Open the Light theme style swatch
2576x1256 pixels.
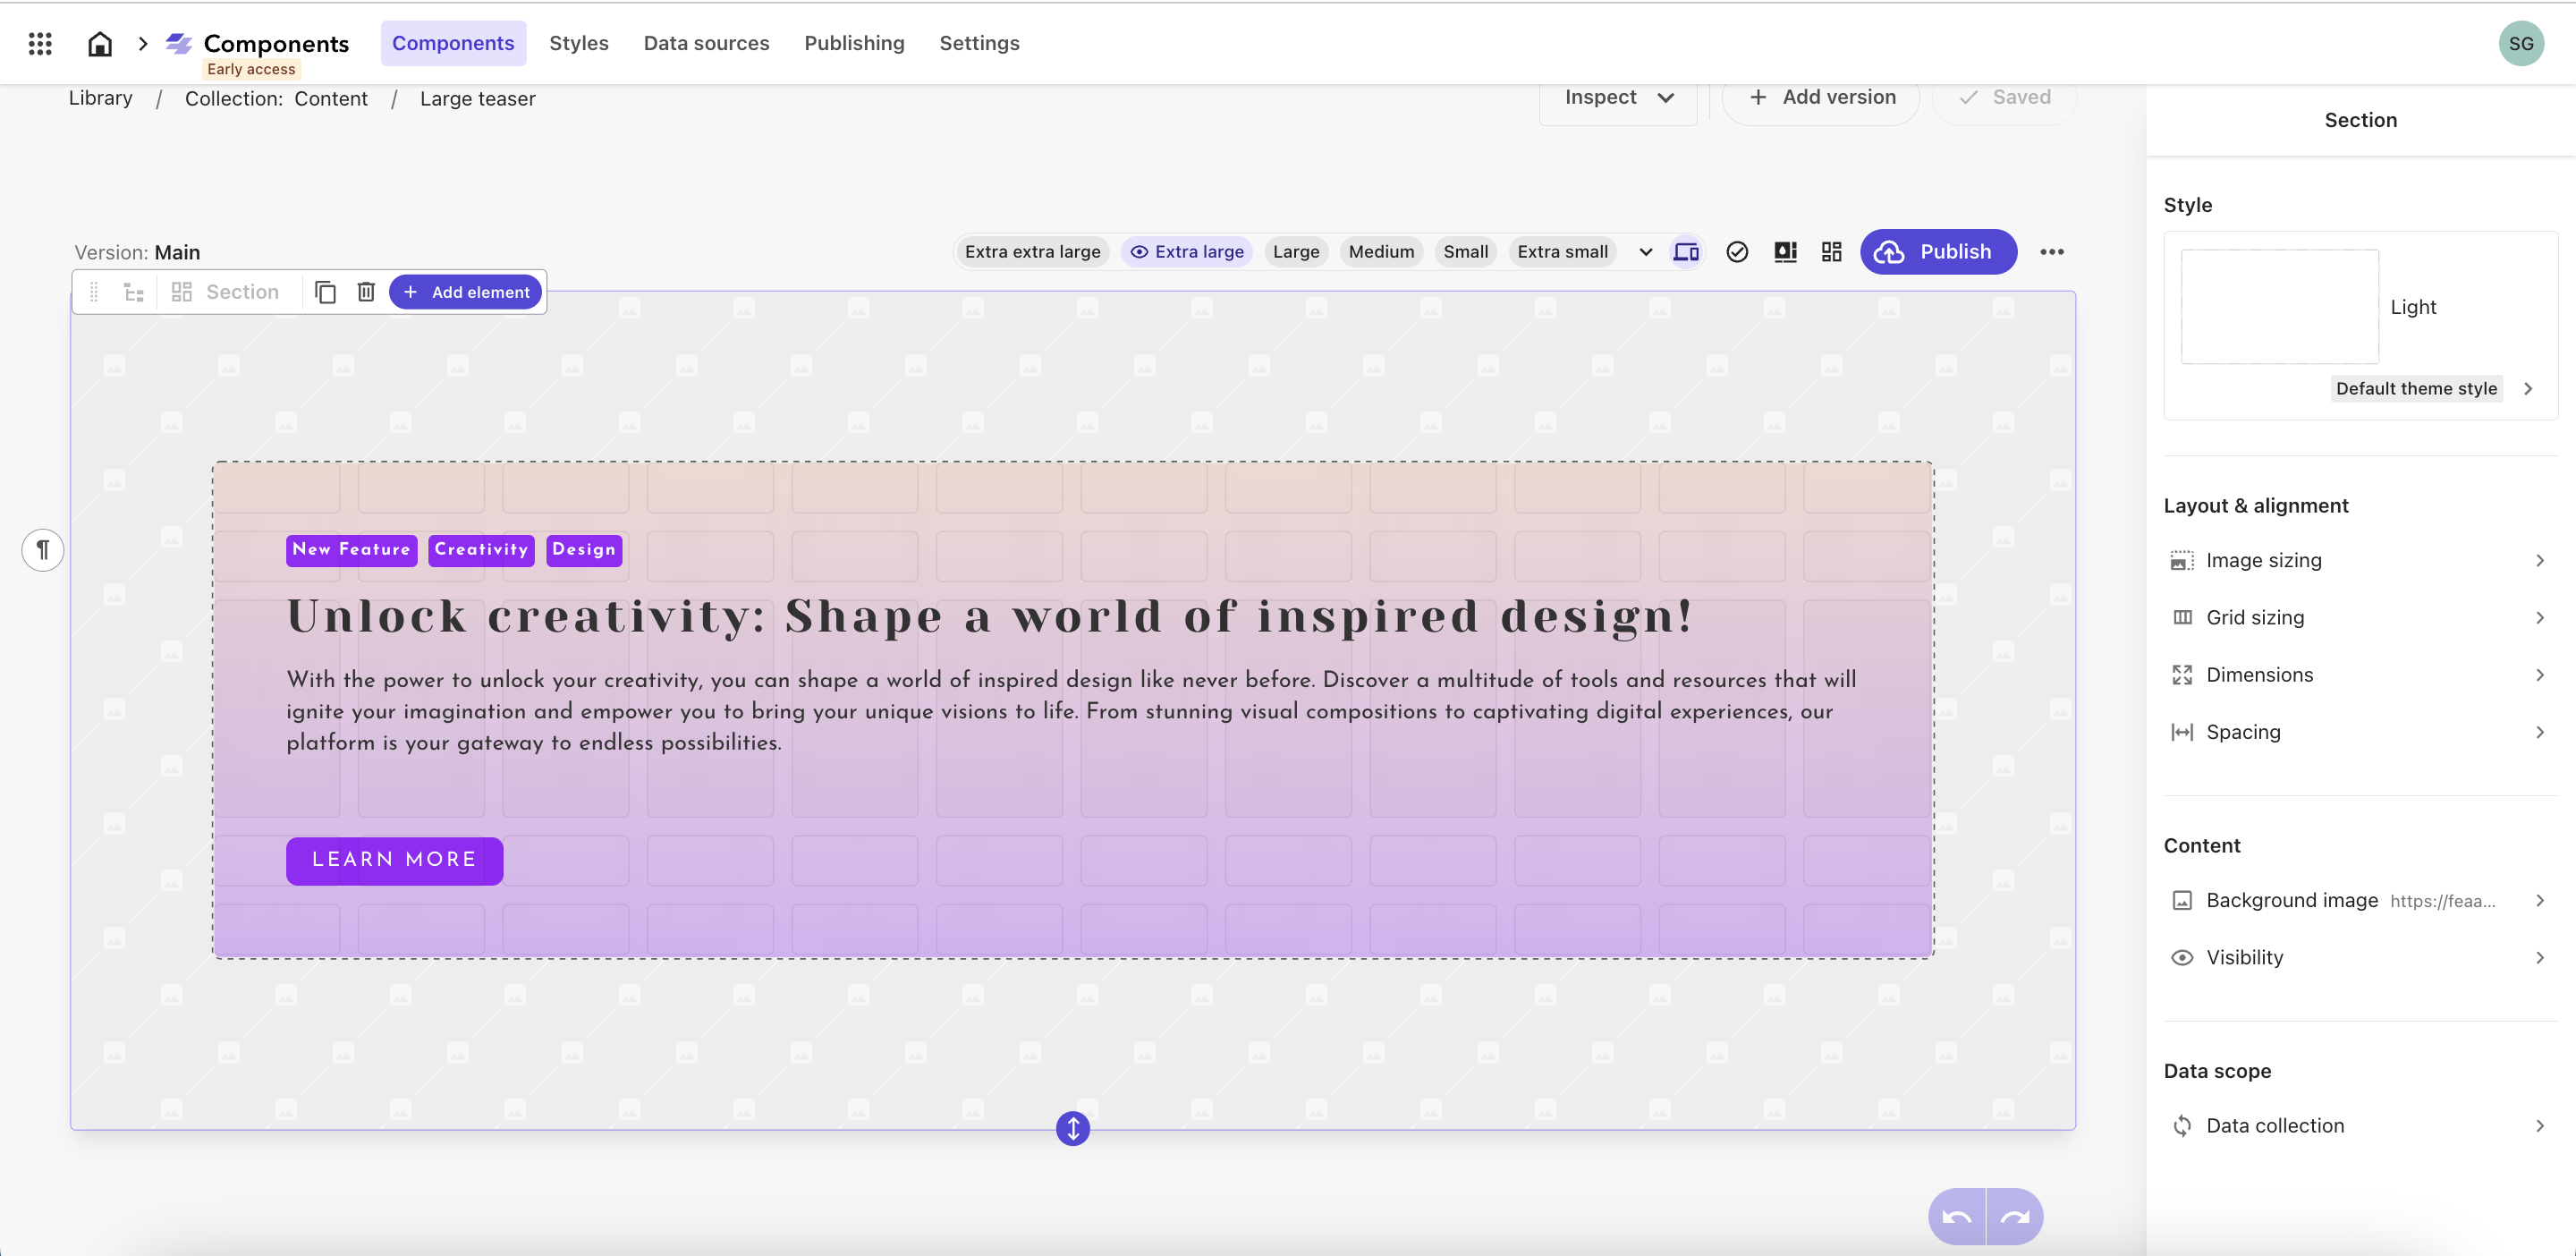(x=2280, y=306)
